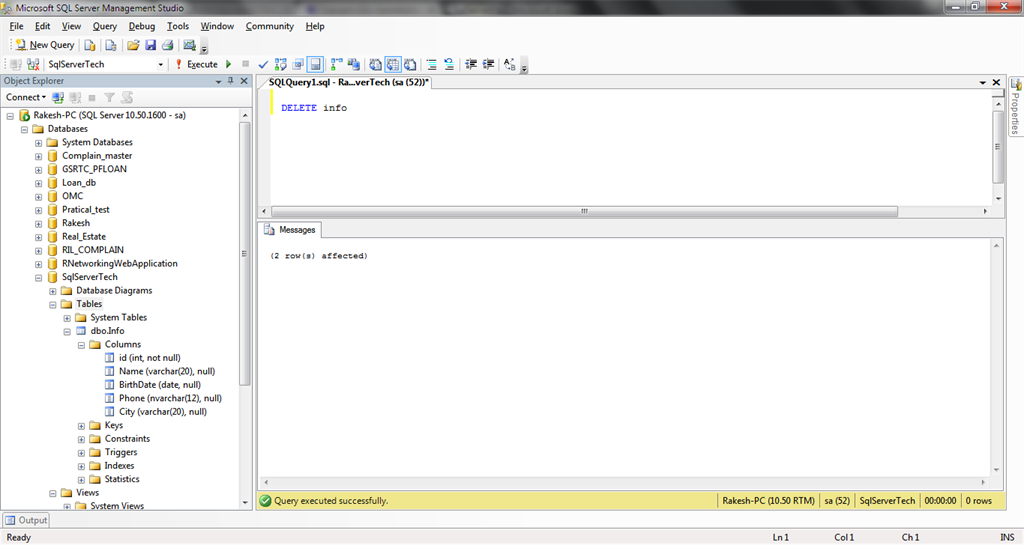Click the Open File folder icon
Image resolution: width=1024 pixels, height=545 pixels.
coord(133,45)
